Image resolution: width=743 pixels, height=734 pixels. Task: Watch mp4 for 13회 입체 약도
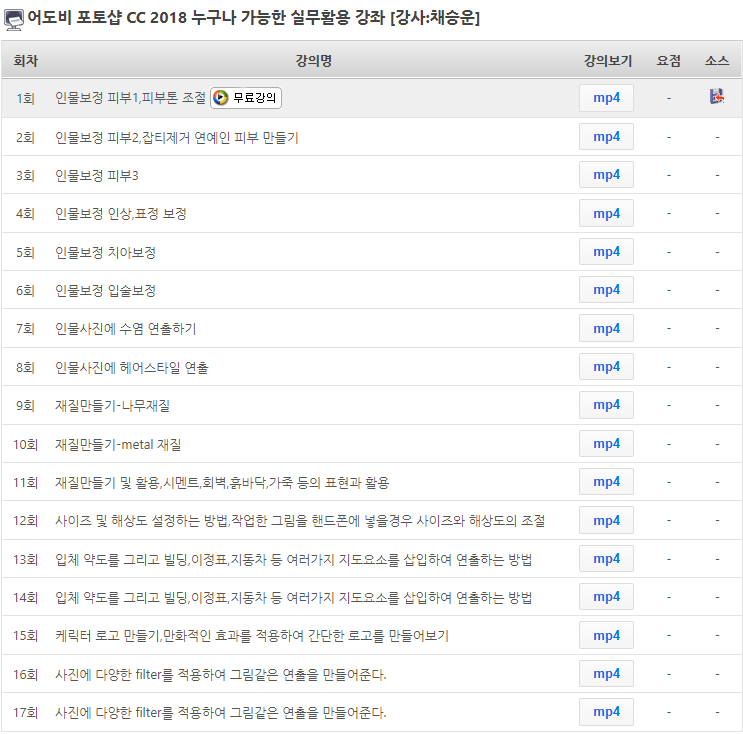point(606,559)
